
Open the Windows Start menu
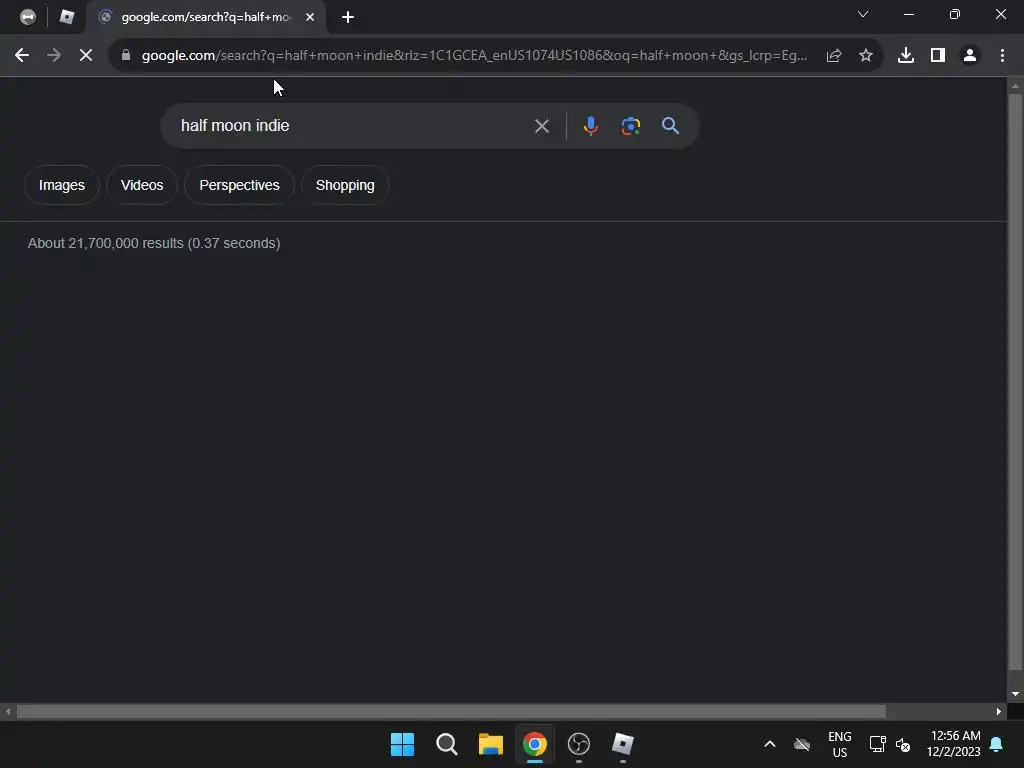pos(402,744)
